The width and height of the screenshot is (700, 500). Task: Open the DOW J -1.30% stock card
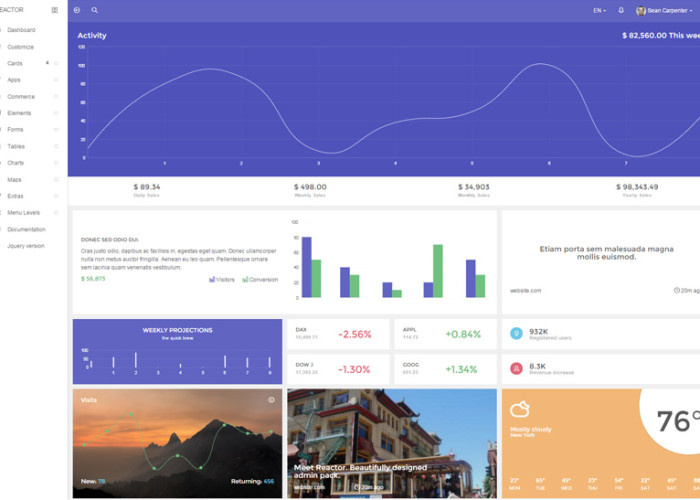point(338,369)
